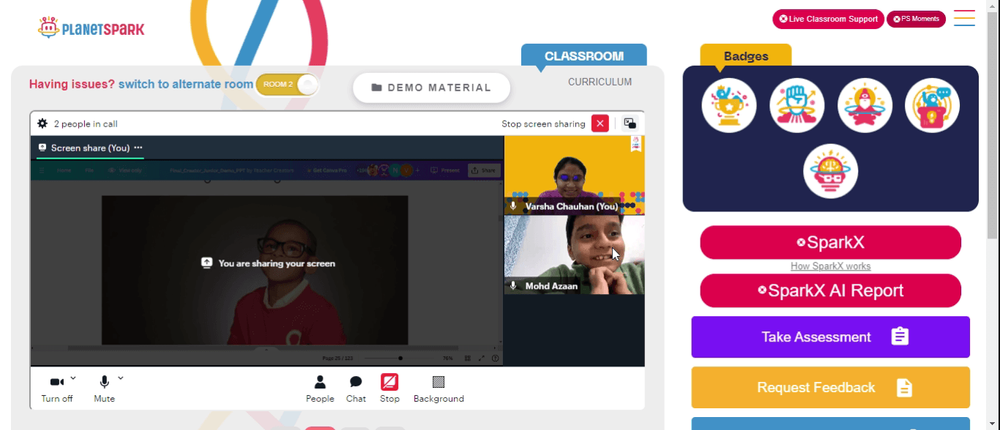Click the 'Stop screen sharing' label

(x=543, y=124)
